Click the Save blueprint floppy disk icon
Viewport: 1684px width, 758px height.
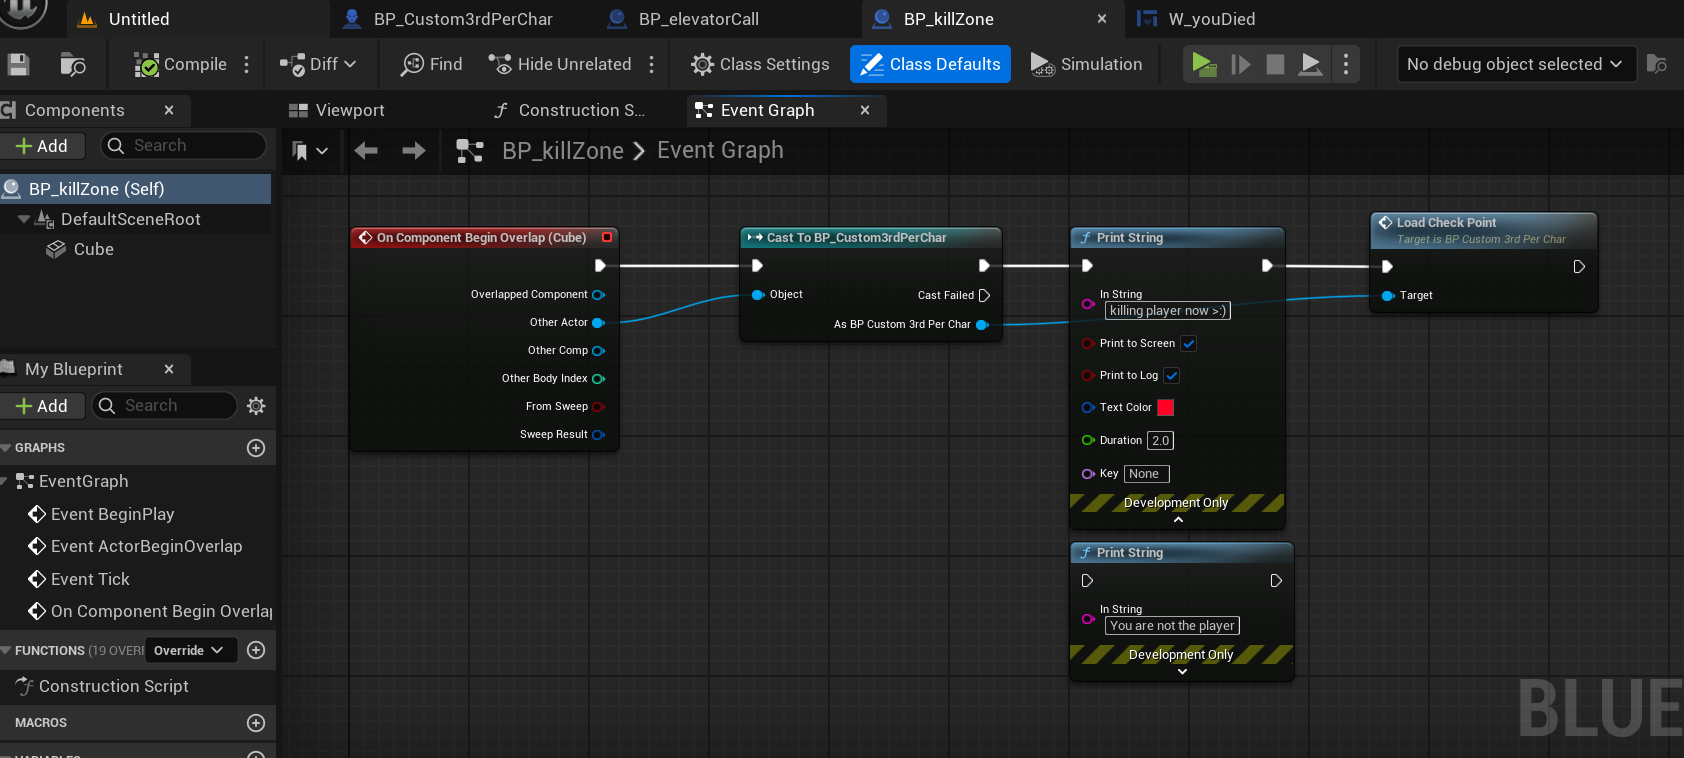[x=18, y=65]
